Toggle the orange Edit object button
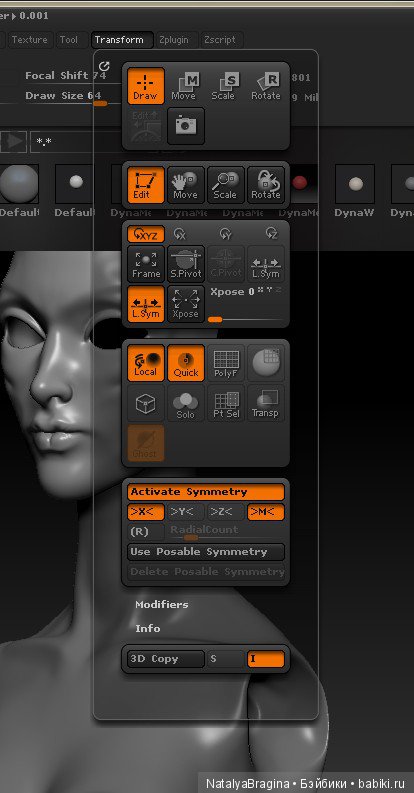Image resolution: width=414 pixels, height=793 pixels. point(146,185)
